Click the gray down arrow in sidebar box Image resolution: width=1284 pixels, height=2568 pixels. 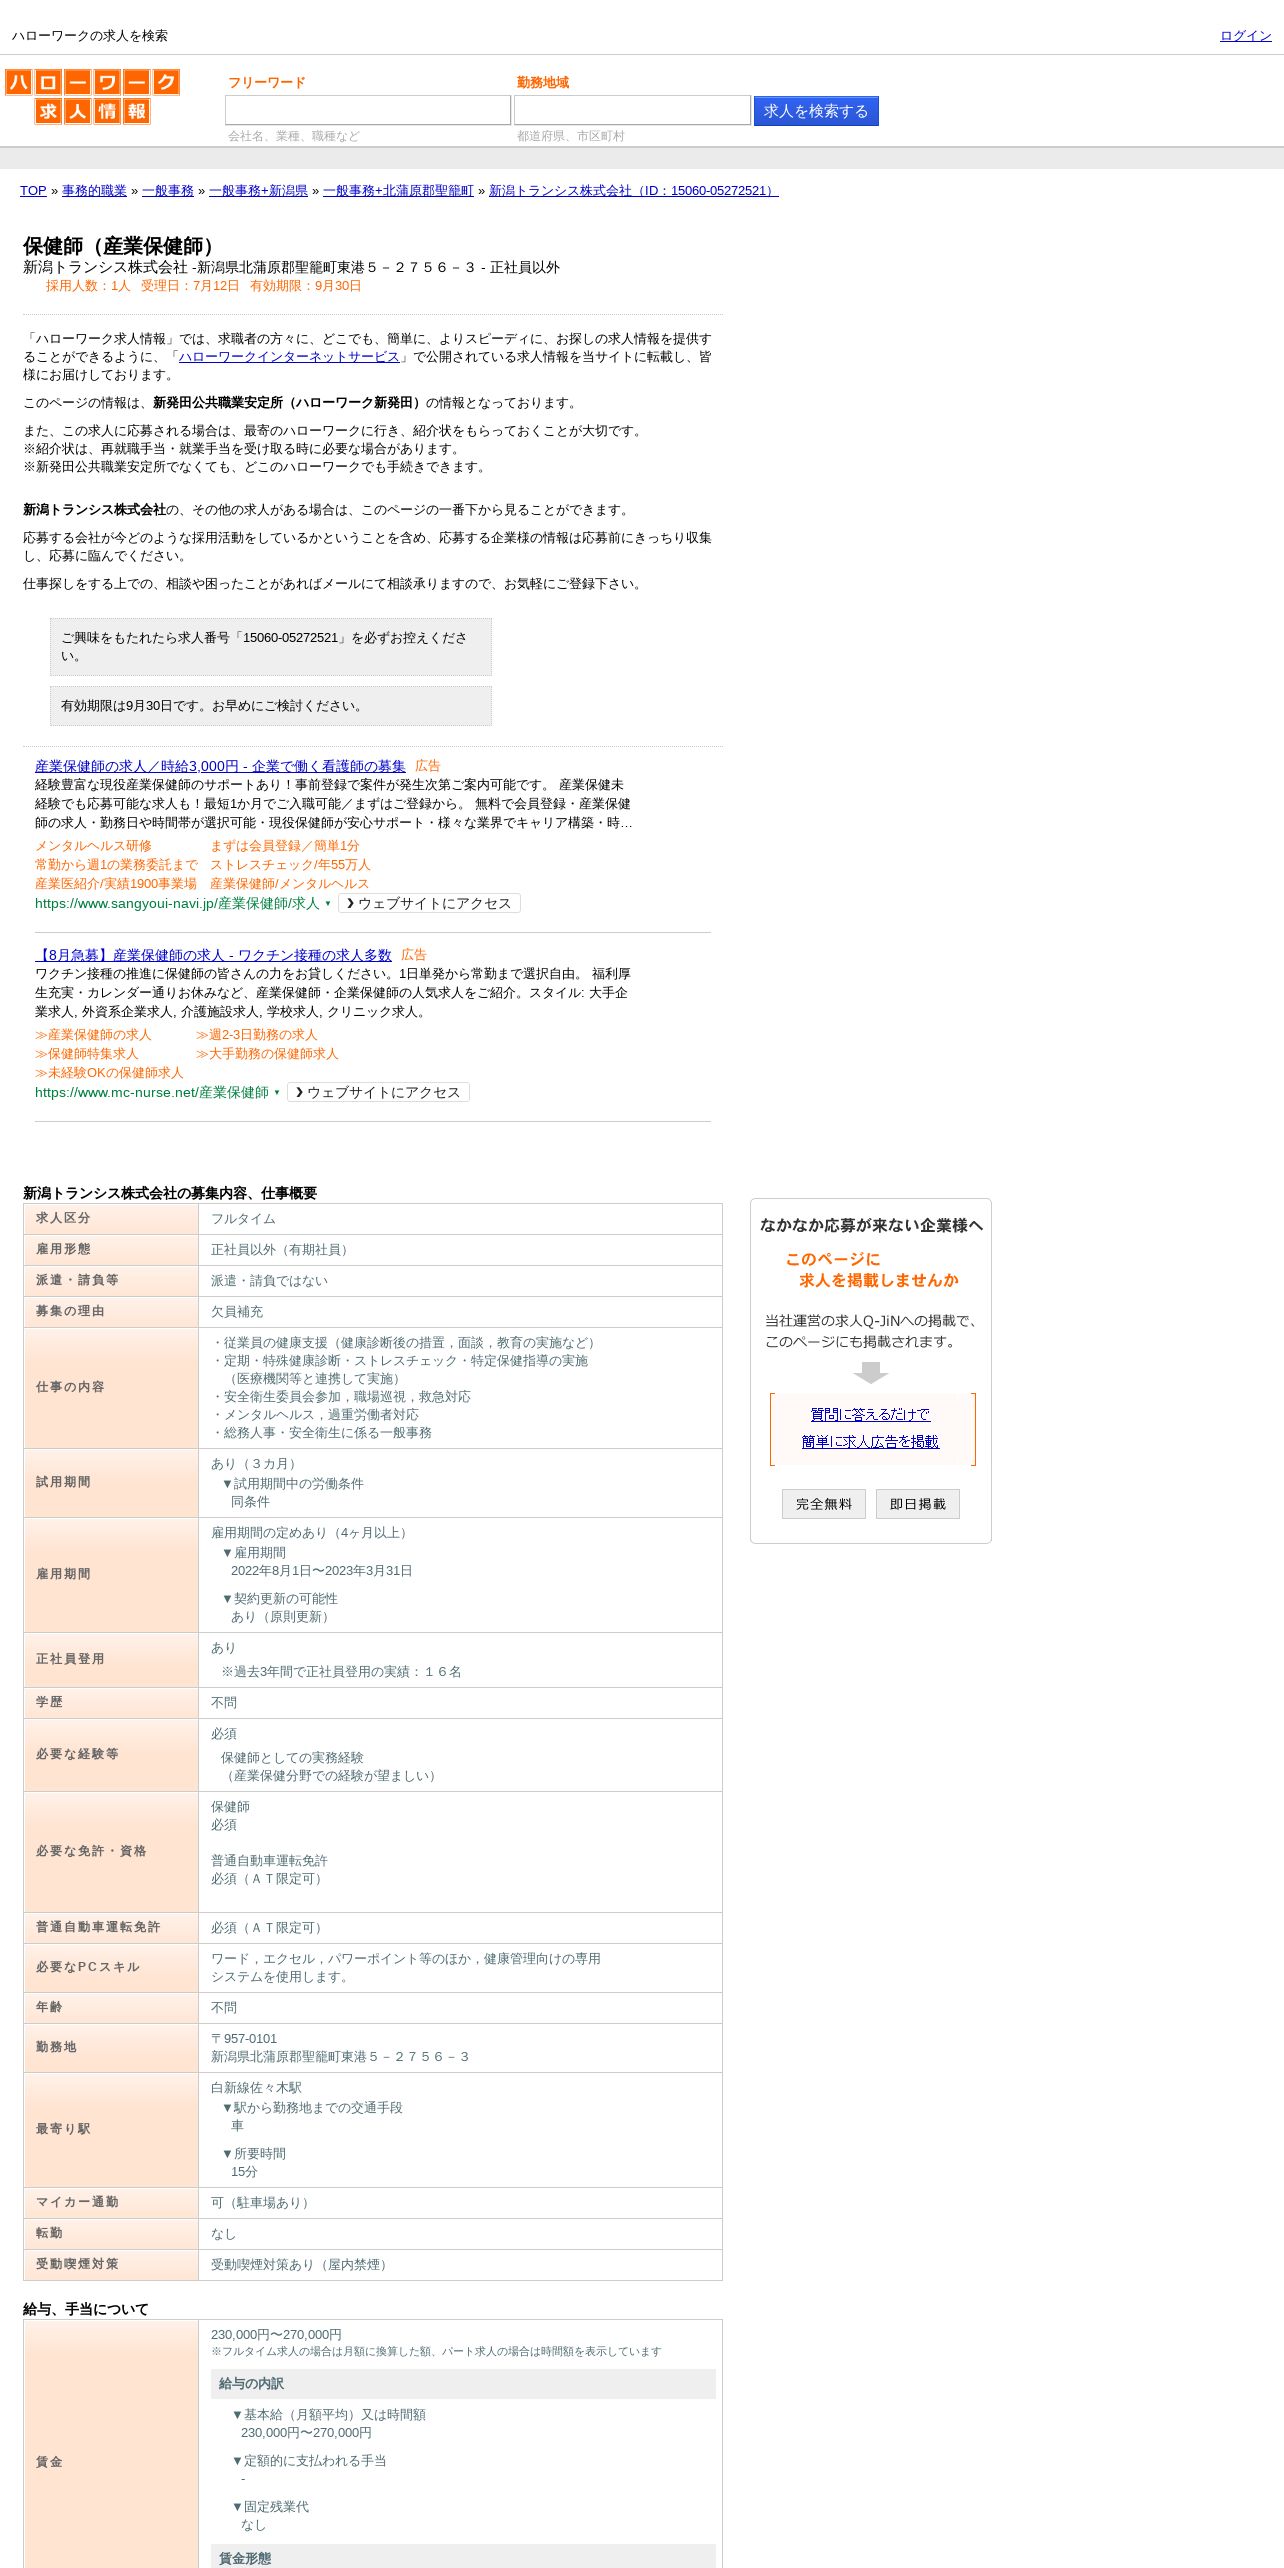point(871,1372)
